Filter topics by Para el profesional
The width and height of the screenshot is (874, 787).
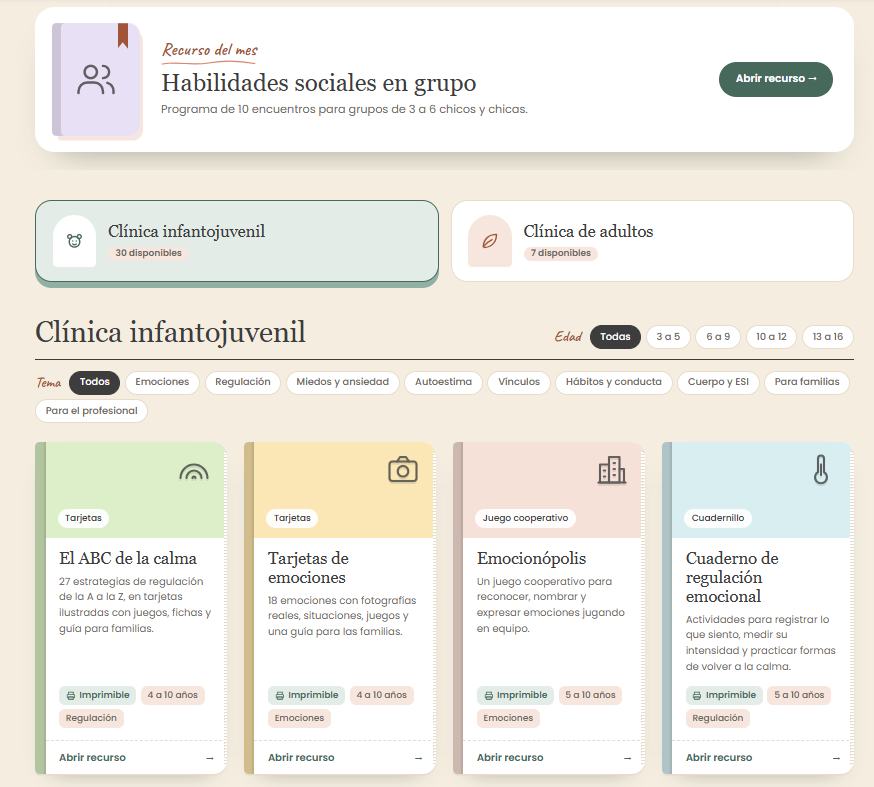click(91, 411)
